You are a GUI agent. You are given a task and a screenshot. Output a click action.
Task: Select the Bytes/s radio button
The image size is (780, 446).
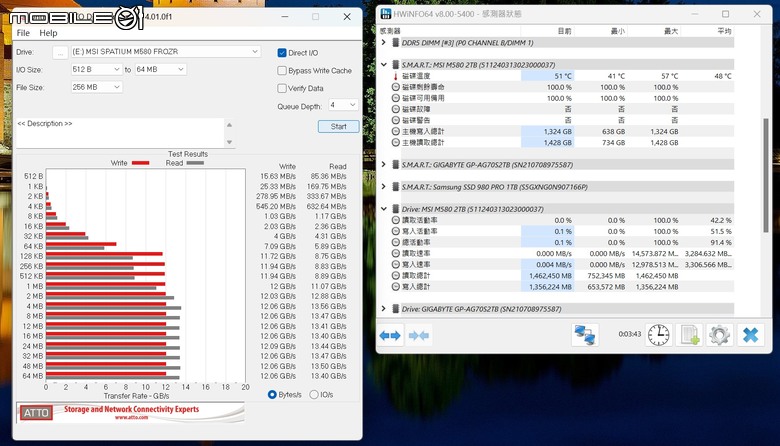(272, 394)
